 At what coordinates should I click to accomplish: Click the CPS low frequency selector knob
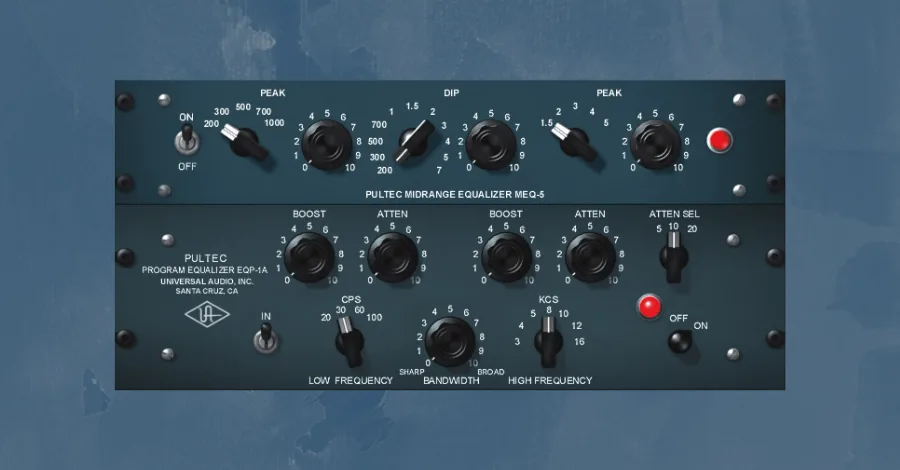pyautogui.click(x=349, y=341)
